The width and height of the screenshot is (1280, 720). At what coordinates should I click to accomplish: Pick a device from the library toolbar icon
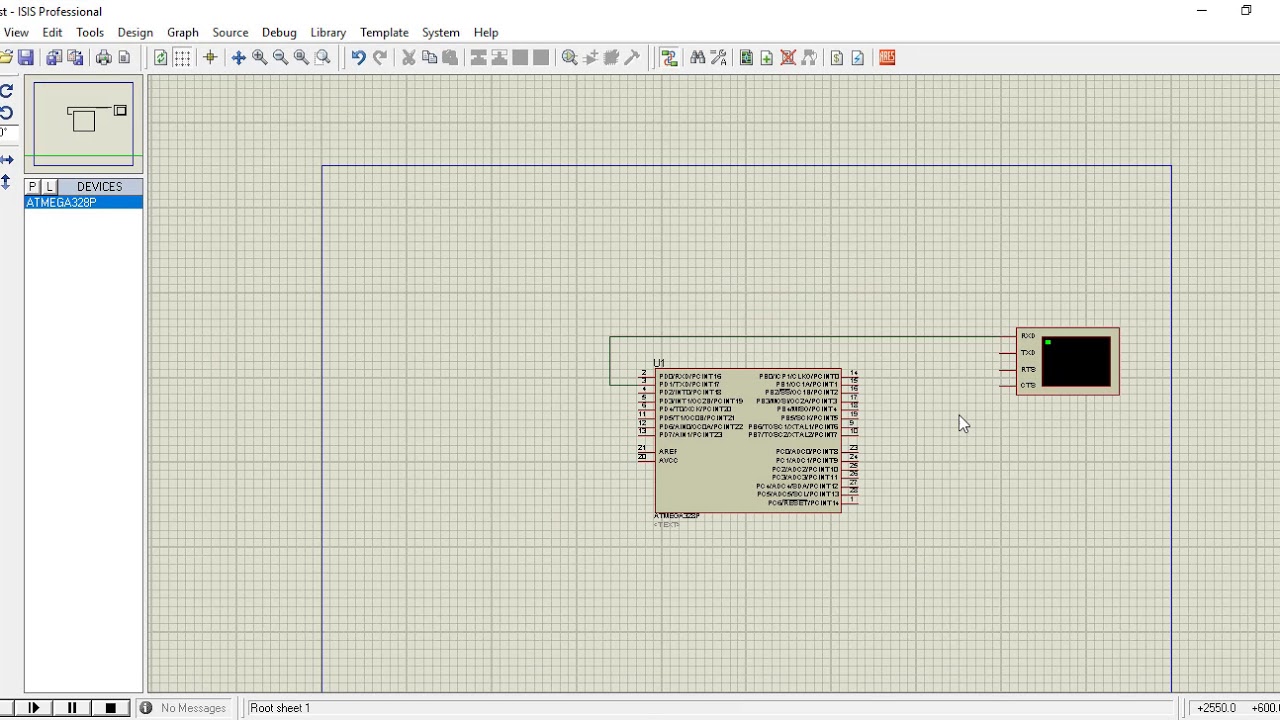(x=569, y=58)
